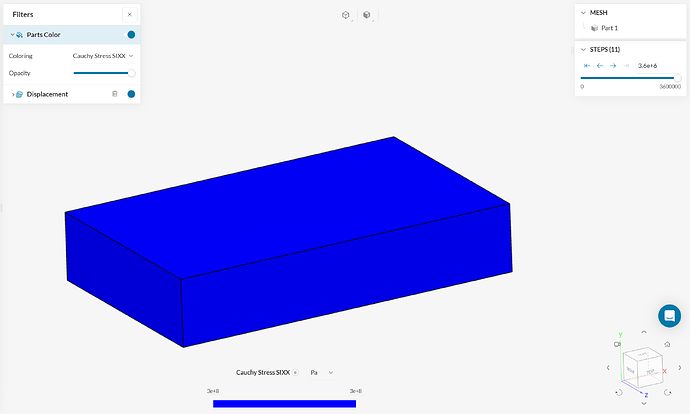
Task: Click the Displacement filter icon
Action: pos(20,94)
